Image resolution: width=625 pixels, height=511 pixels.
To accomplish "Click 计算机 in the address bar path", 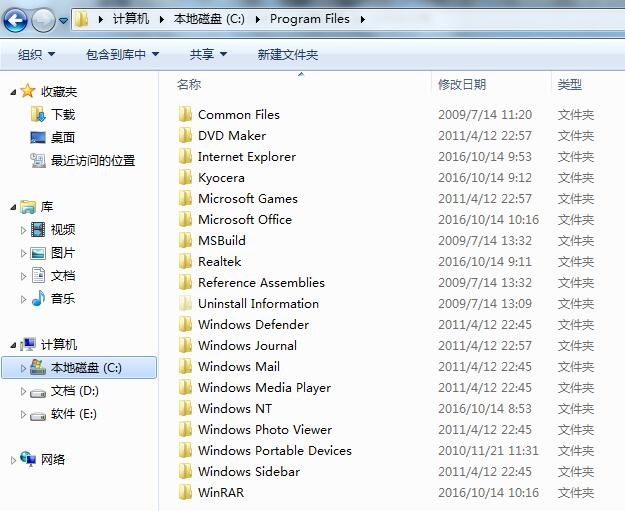I will click(131, 19).
